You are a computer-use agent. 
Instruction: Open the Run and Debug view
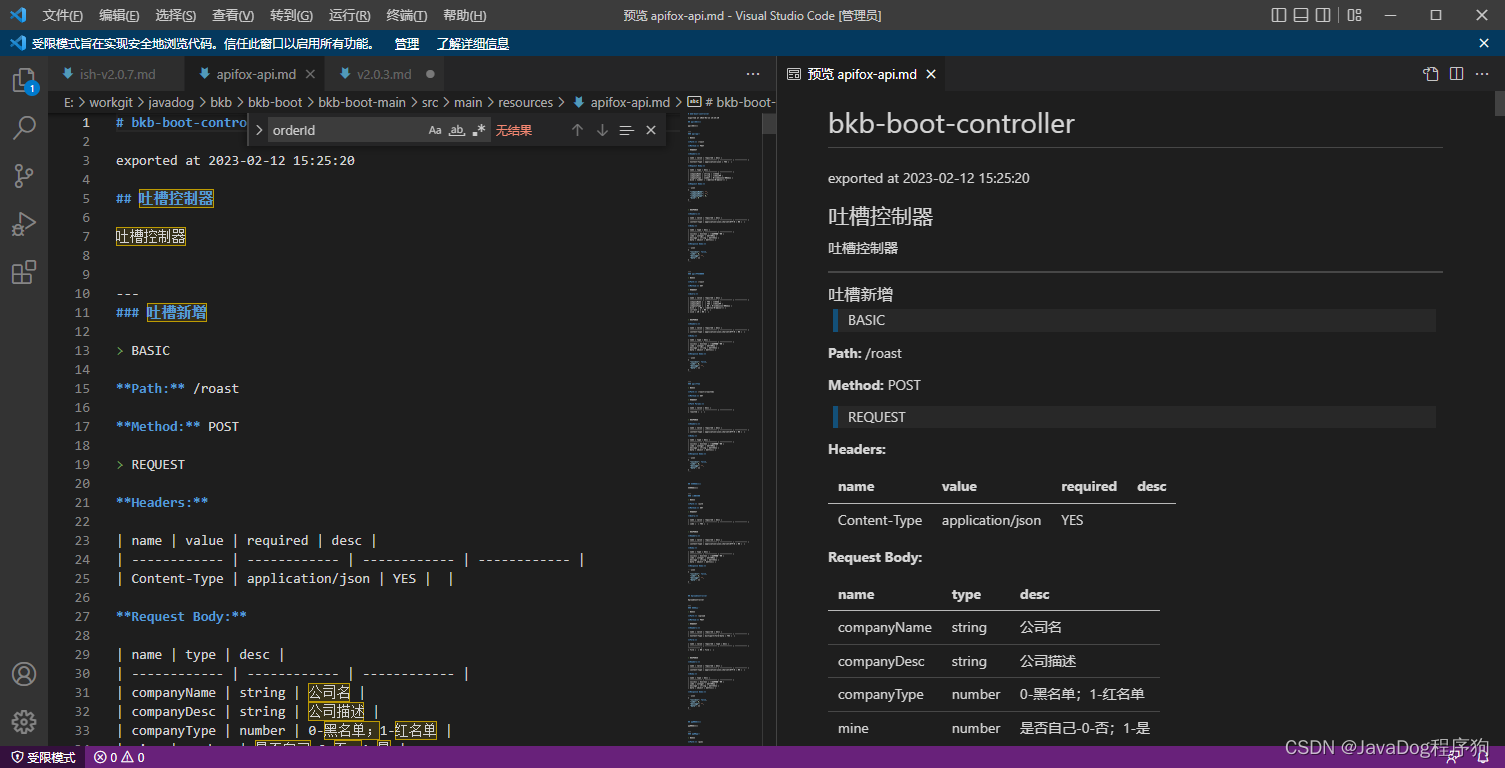point(24,224)
